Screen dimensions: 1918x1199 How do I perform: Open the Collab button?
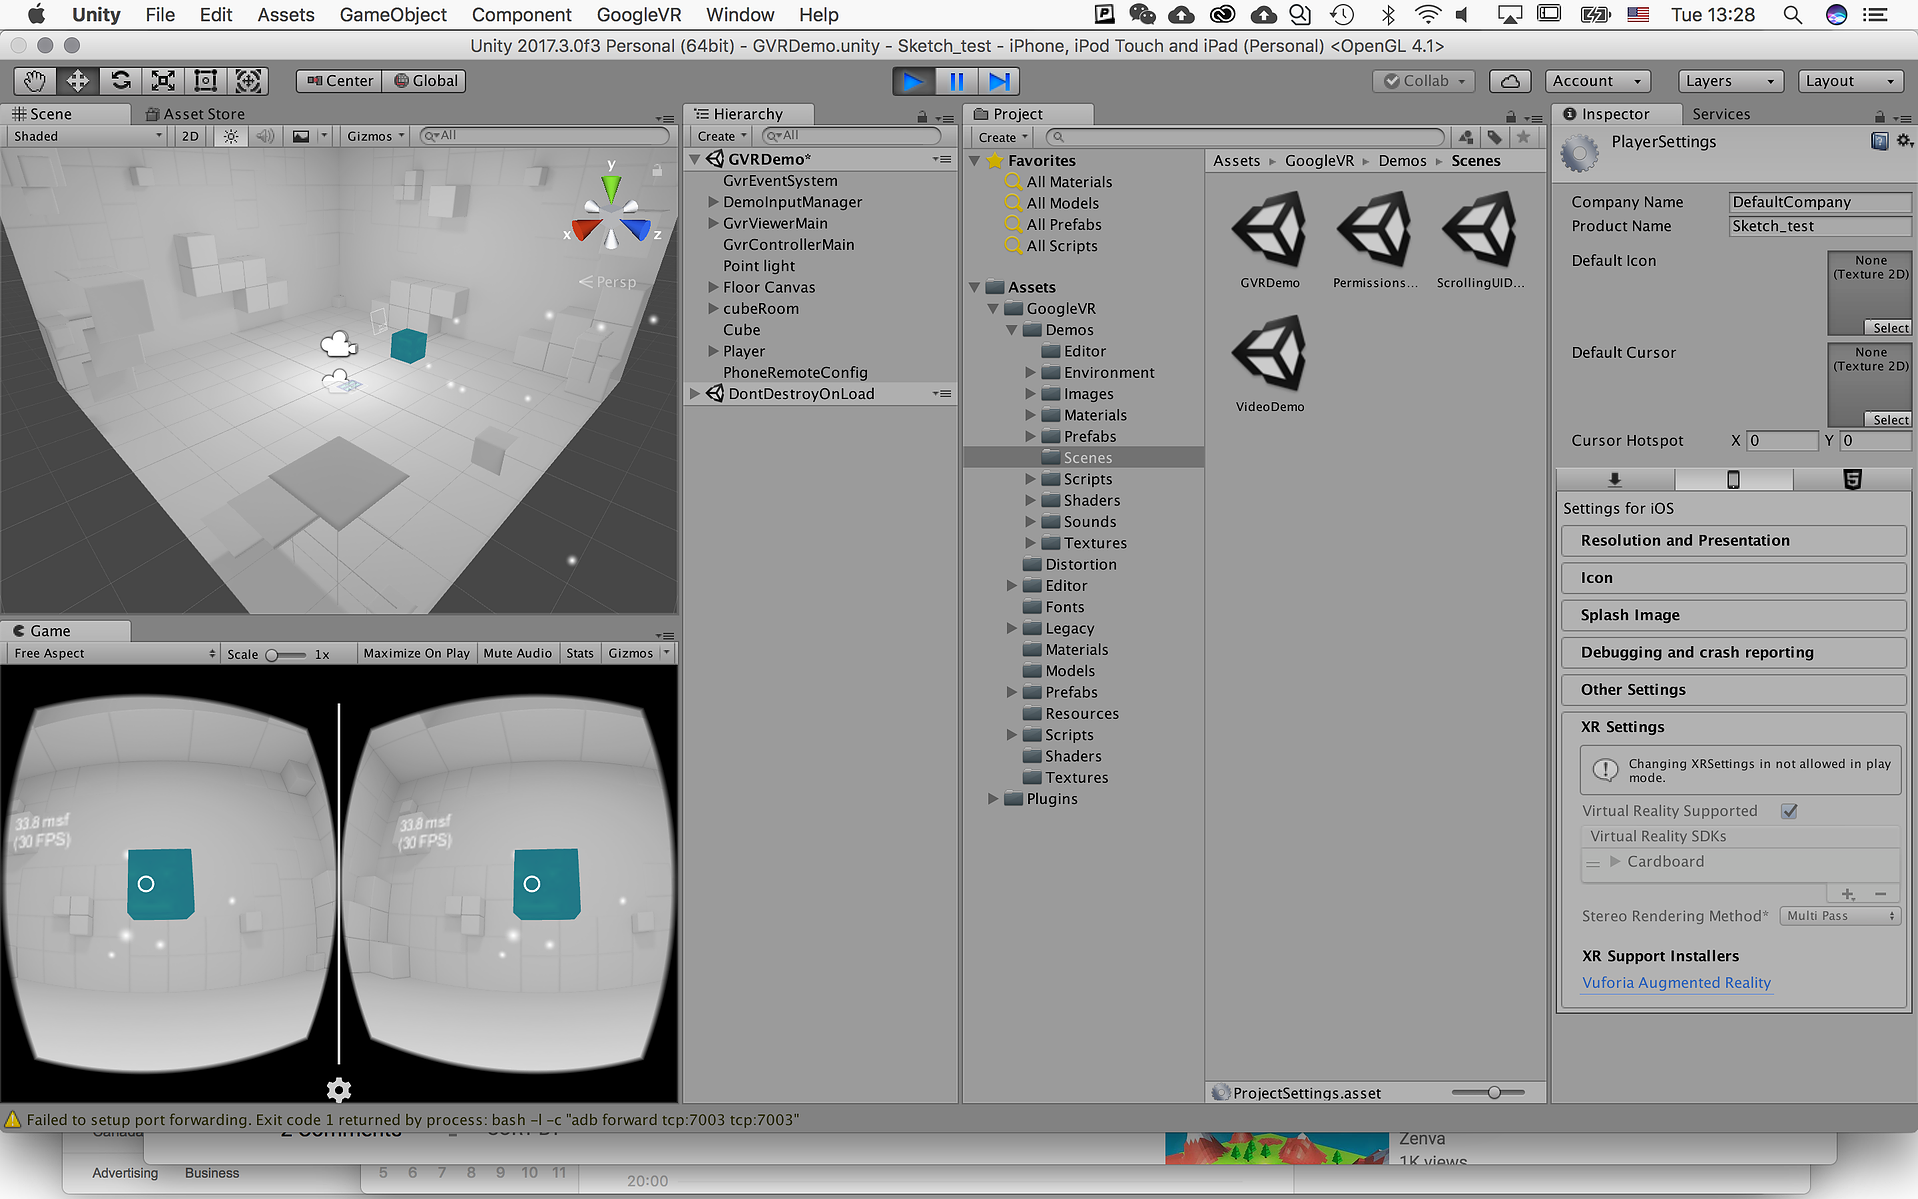pyautogui.click(x=1424, y=81)
